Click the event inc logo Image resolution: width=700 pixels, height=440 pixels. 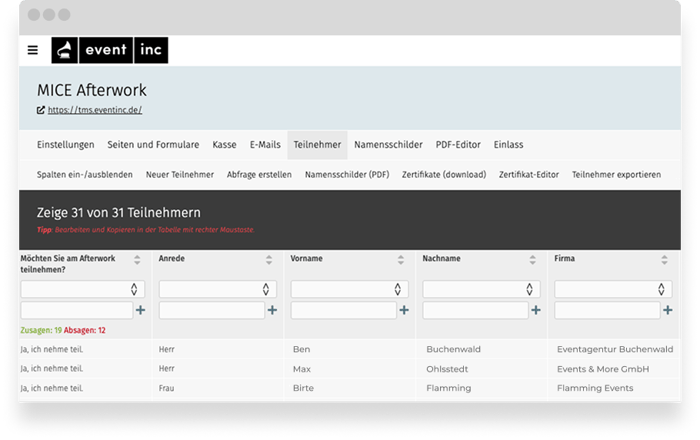pyautogui.click(x=110, y=50)
